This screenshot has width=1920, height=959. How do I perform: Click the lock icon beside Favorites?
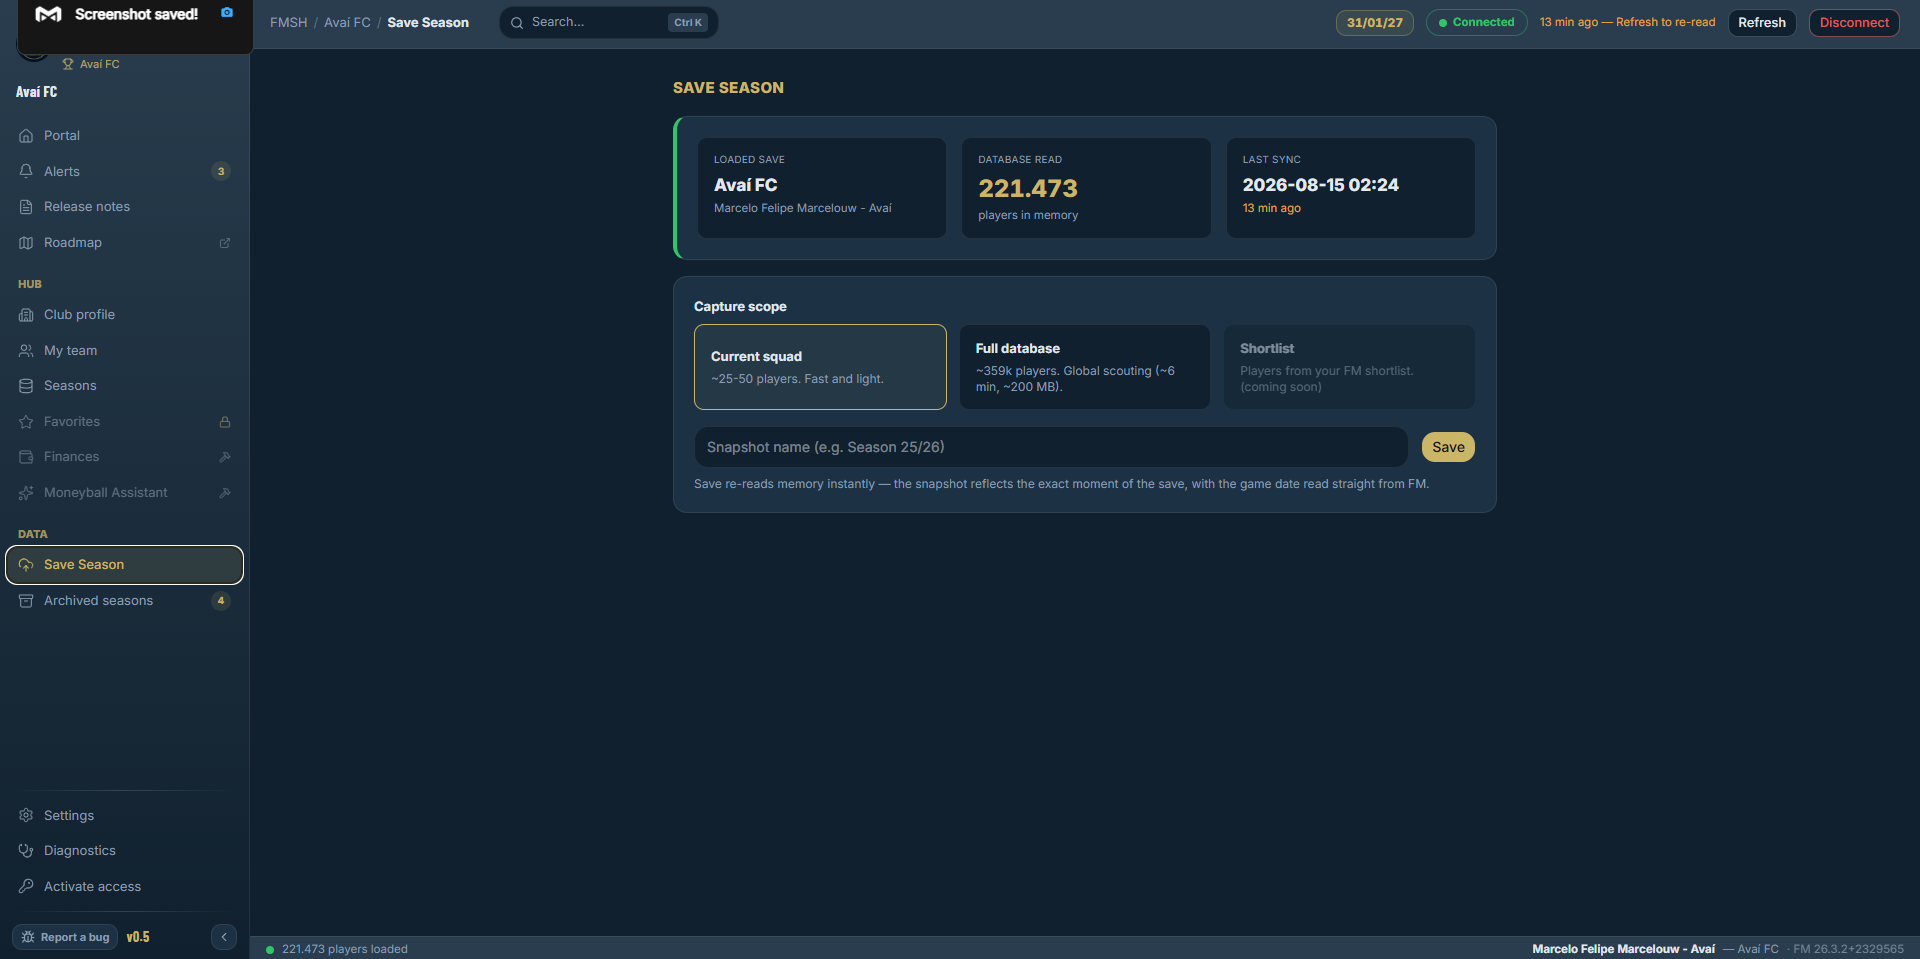pyautogui.click(x=225, y=422)
